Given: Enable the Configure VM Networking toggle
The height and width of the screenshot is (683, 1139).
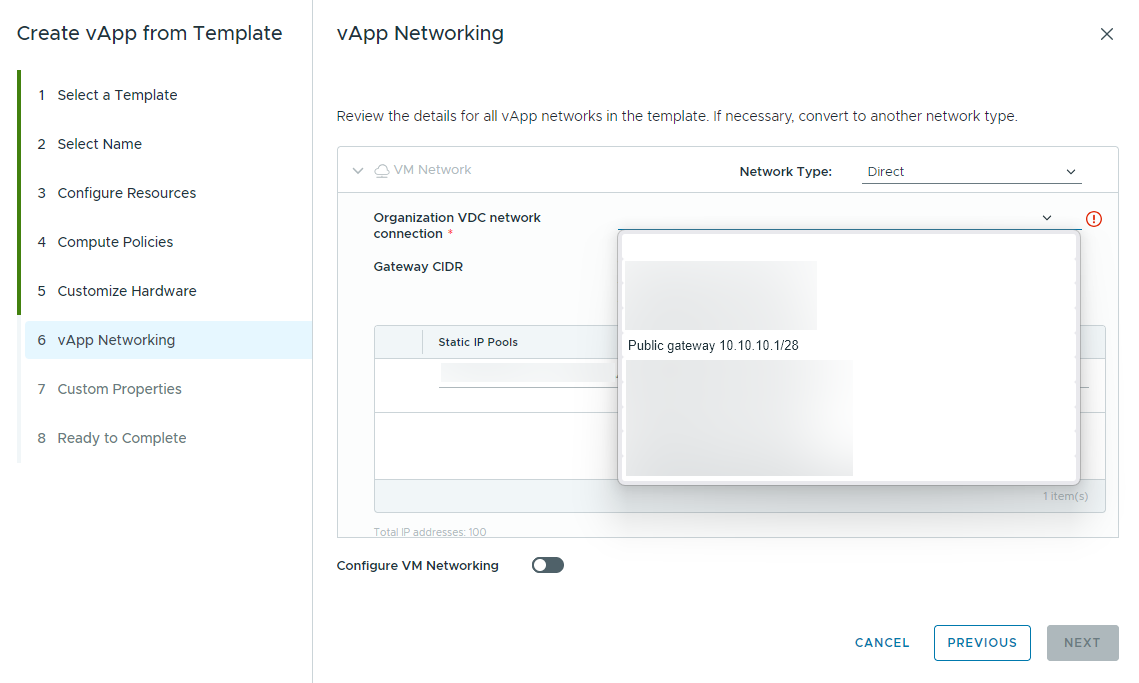Looking at the screenshot, I should (547, 565).
